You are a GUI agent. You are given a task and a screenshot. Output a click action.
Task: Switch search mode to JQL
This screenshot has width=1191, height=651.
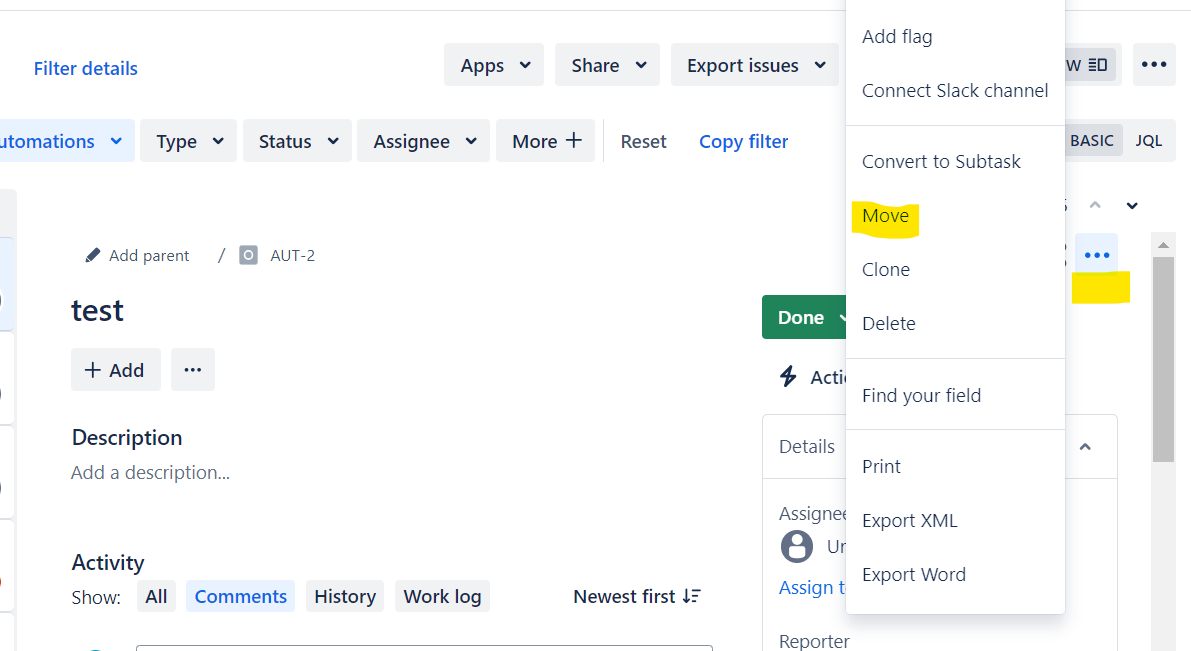point(1149,140)
